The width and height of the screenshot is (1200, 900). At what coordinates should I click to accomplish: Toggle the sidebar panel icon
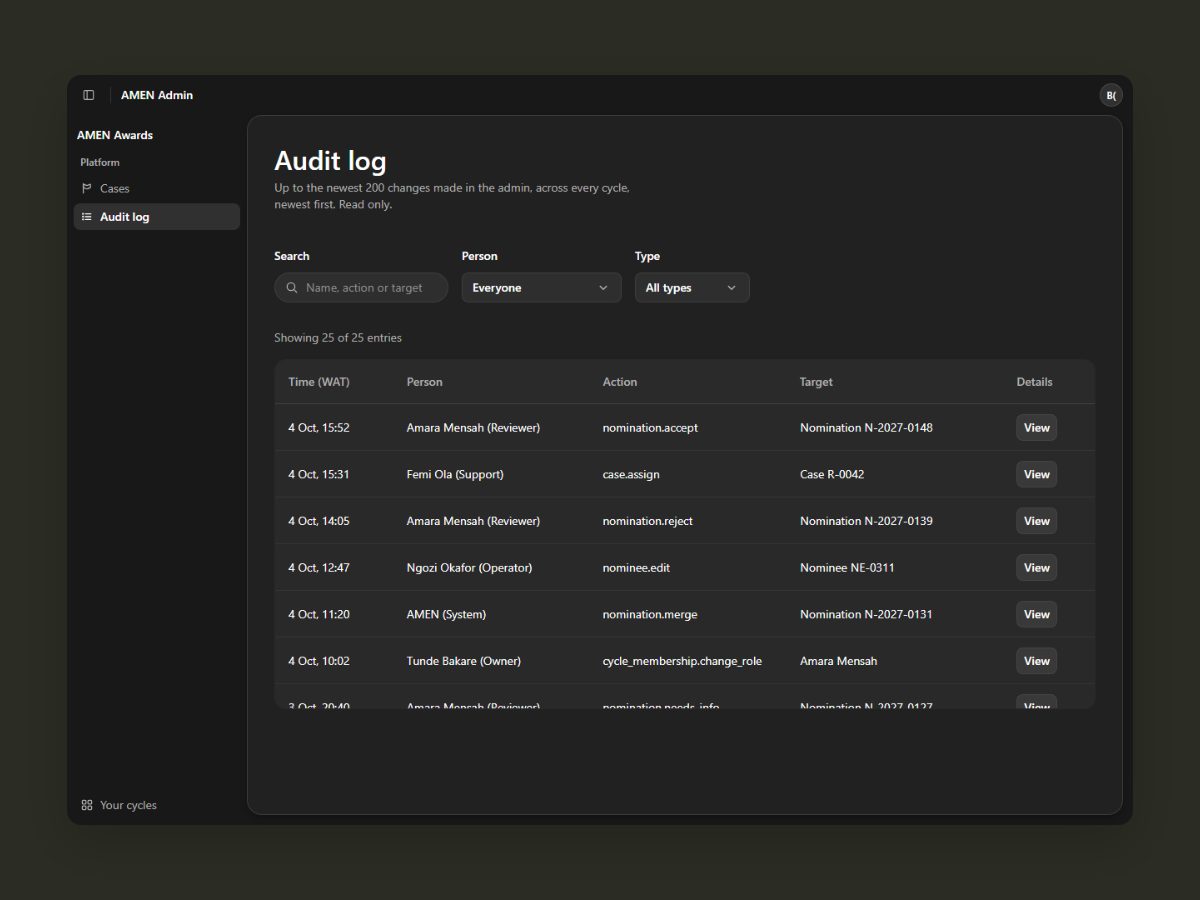pyautogui.click(x=89, y=95)
